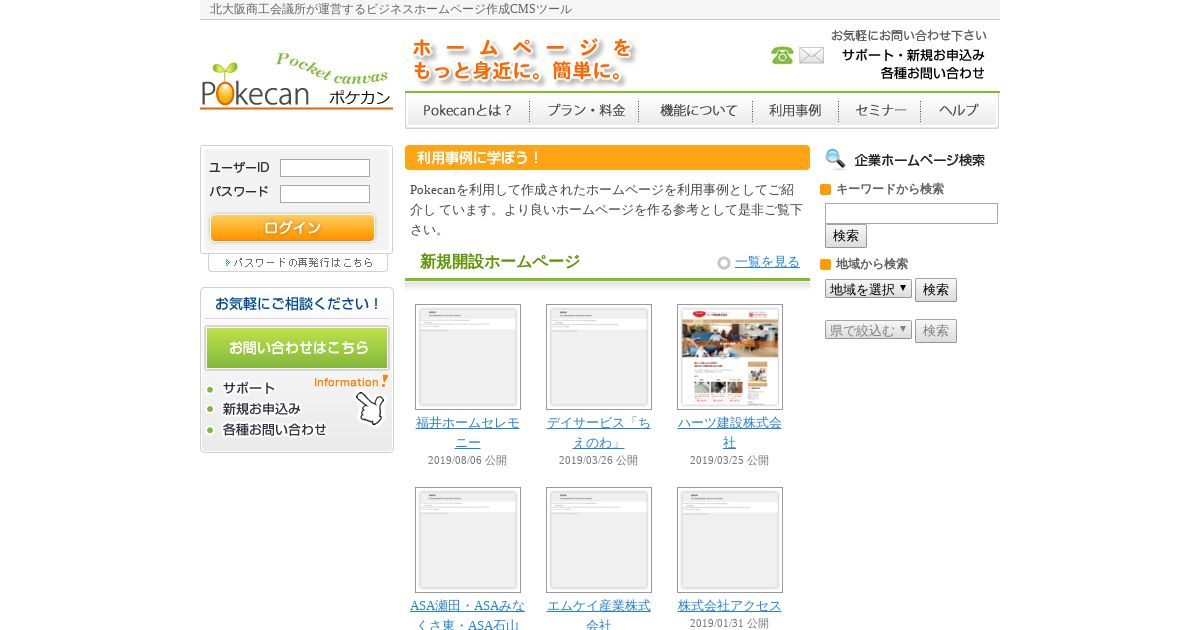Click 各種お問い合わせ in the sidebar list
The image size is (1200, 630).
[x=274, y=429]
